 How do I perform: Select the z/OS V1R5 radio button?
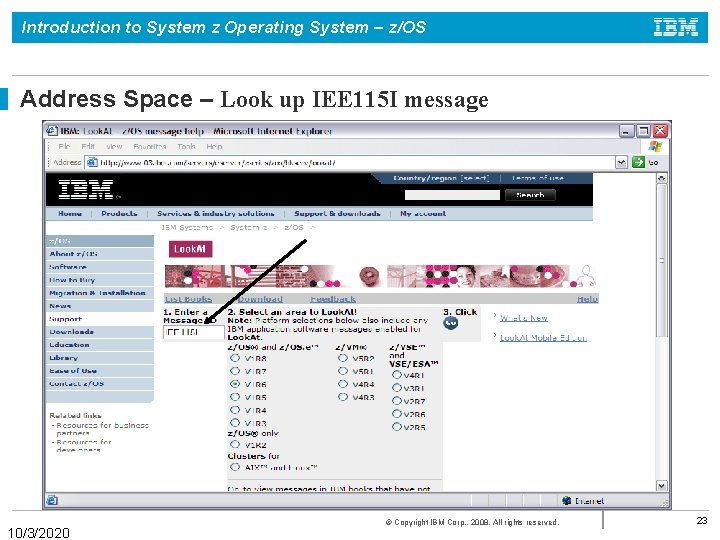point(235,396)
